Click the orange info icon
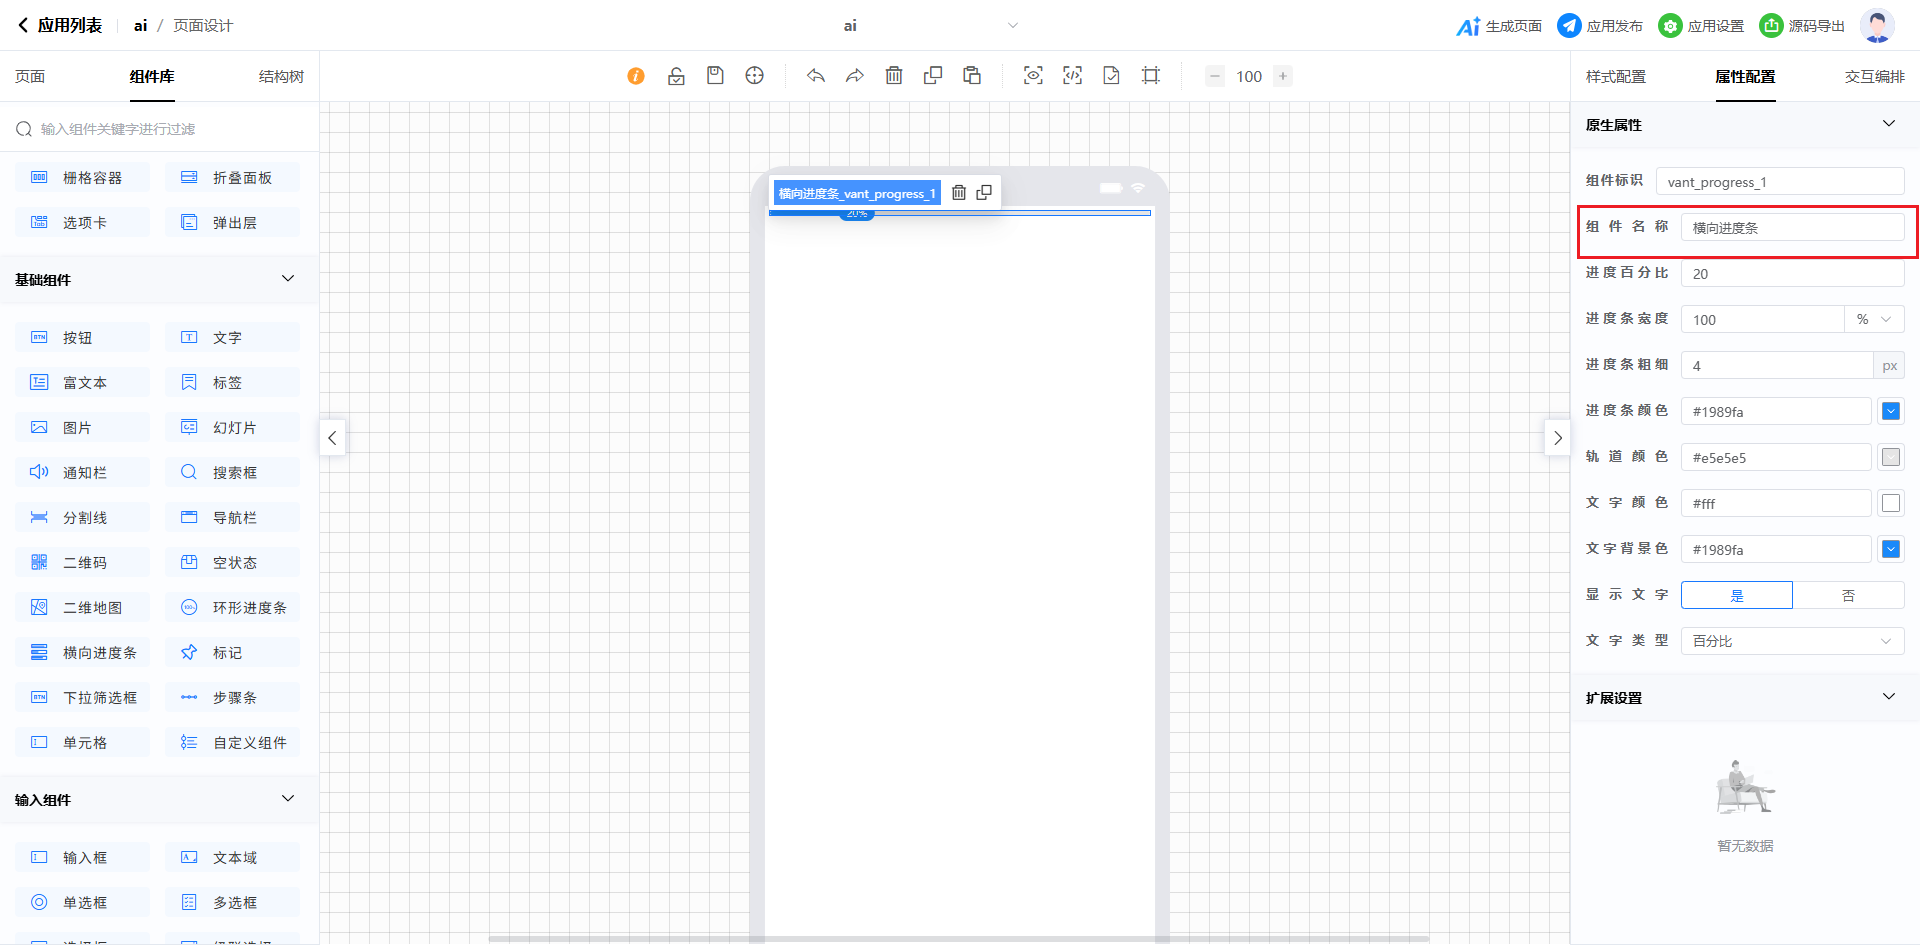The image size is (1920, 945). 636,76
